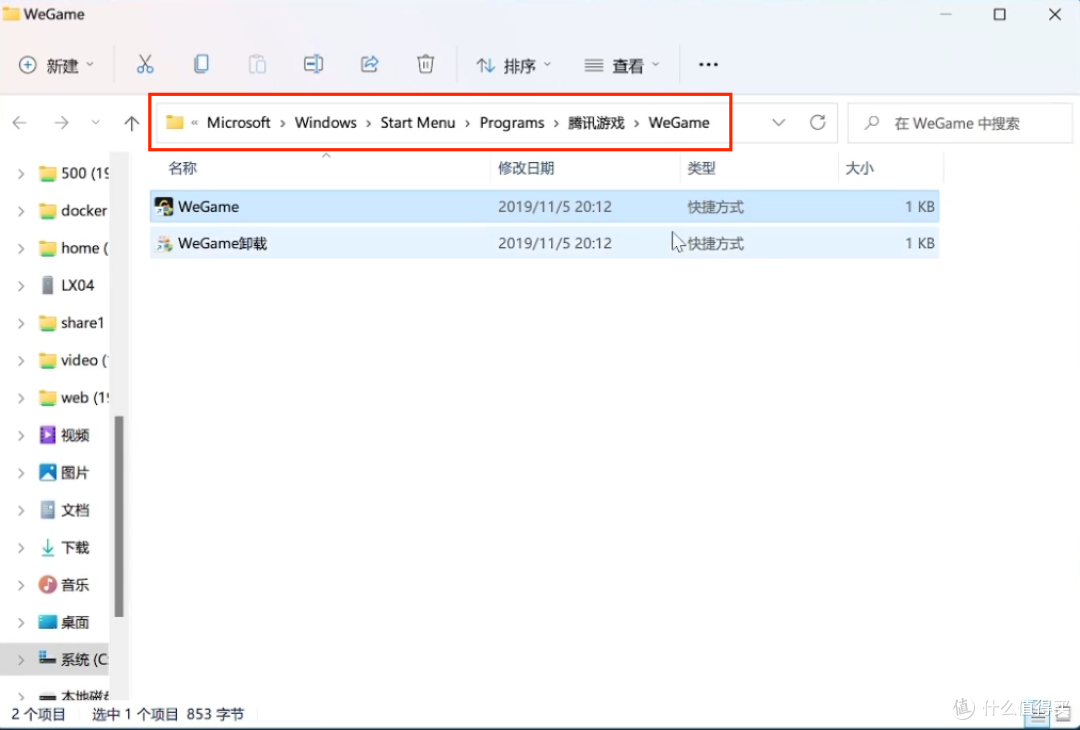Sort by 修改日期 column header
This screenshot has width=1080, height=730.
coord(526,168)
